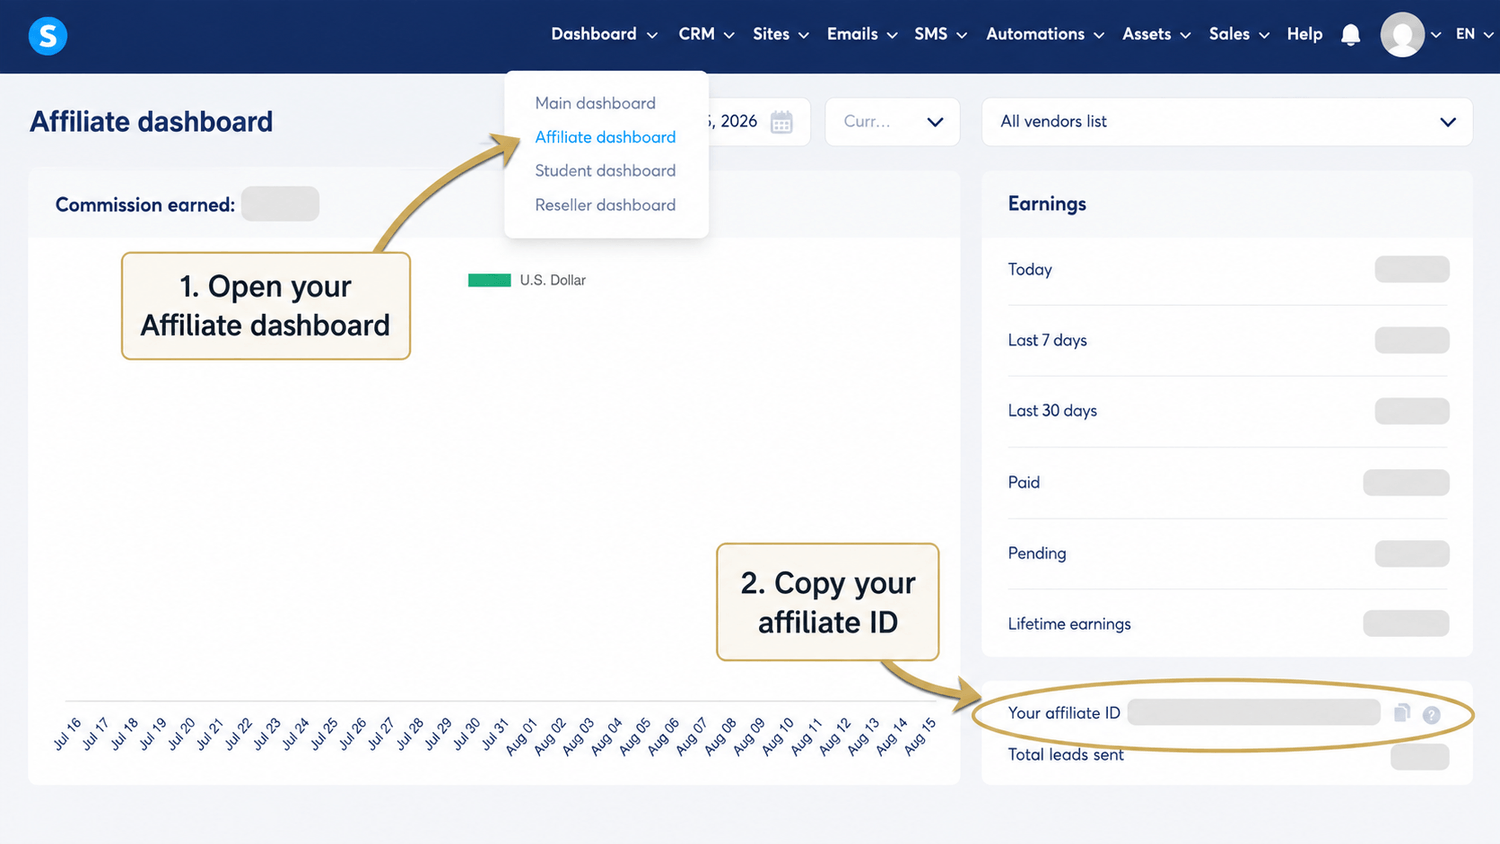Open the Help link

coord(1304,34)
